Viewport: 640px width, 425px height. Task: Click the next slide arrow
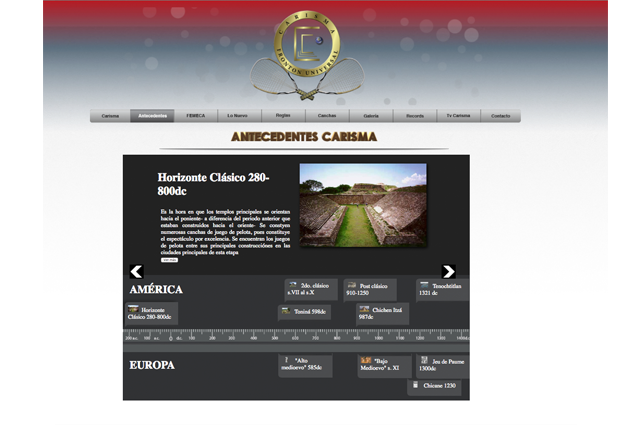pos(448,271)
